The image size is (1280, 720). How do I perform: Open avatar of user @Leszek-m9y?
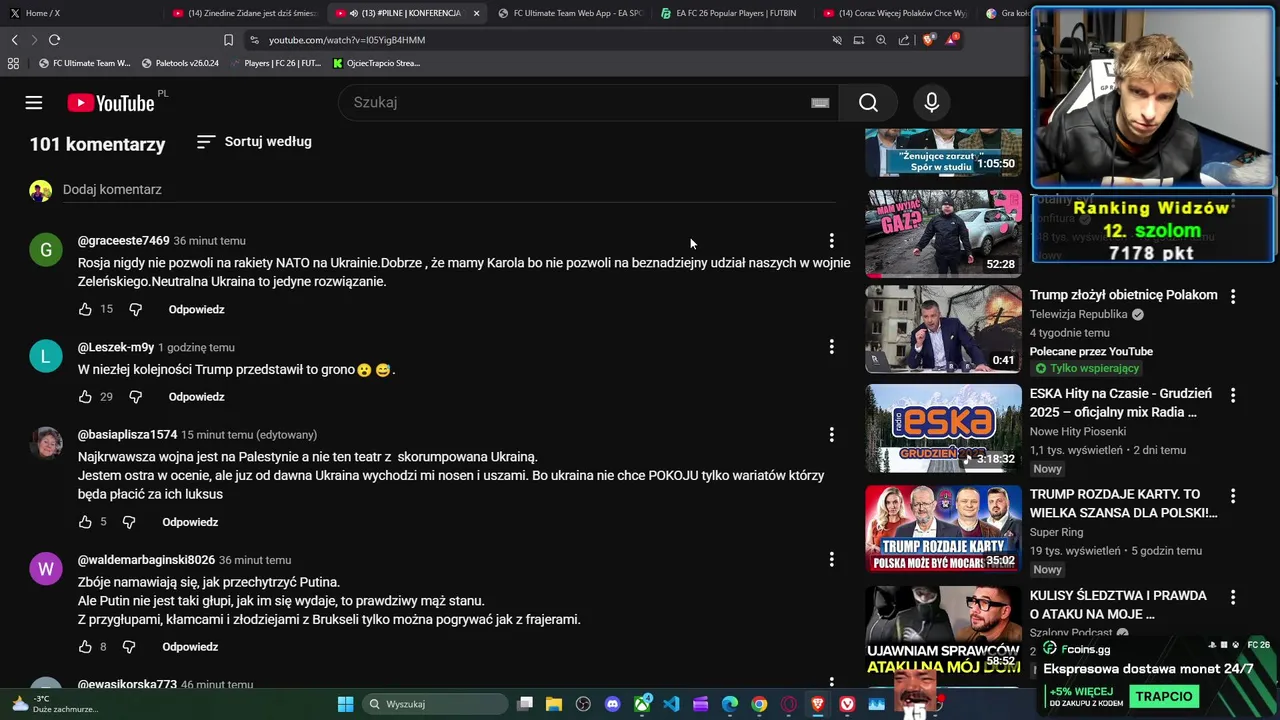[x=46, y=356]
